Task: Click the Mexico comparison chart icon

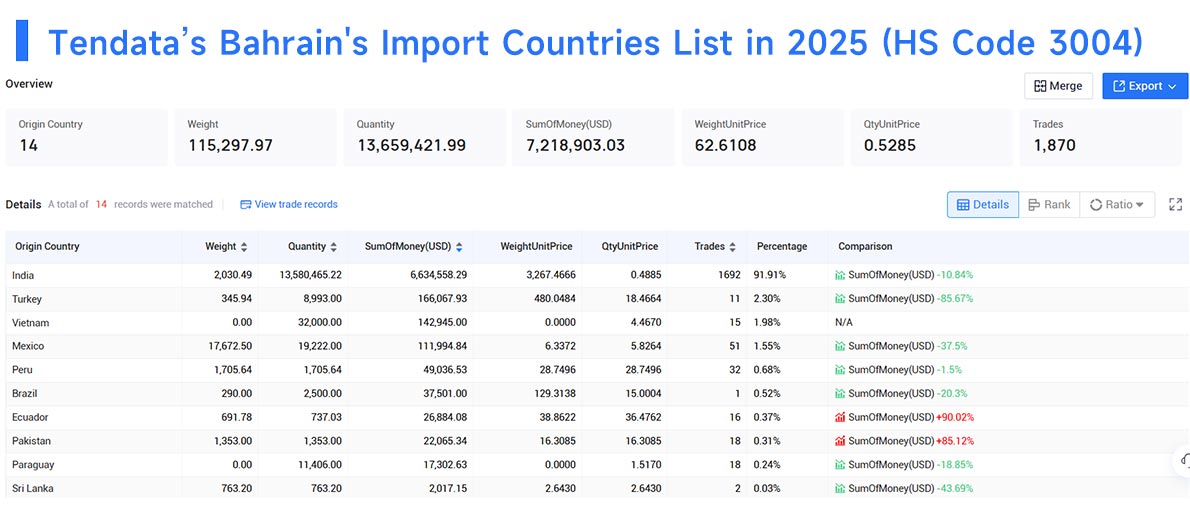Action: pos(840,346)
